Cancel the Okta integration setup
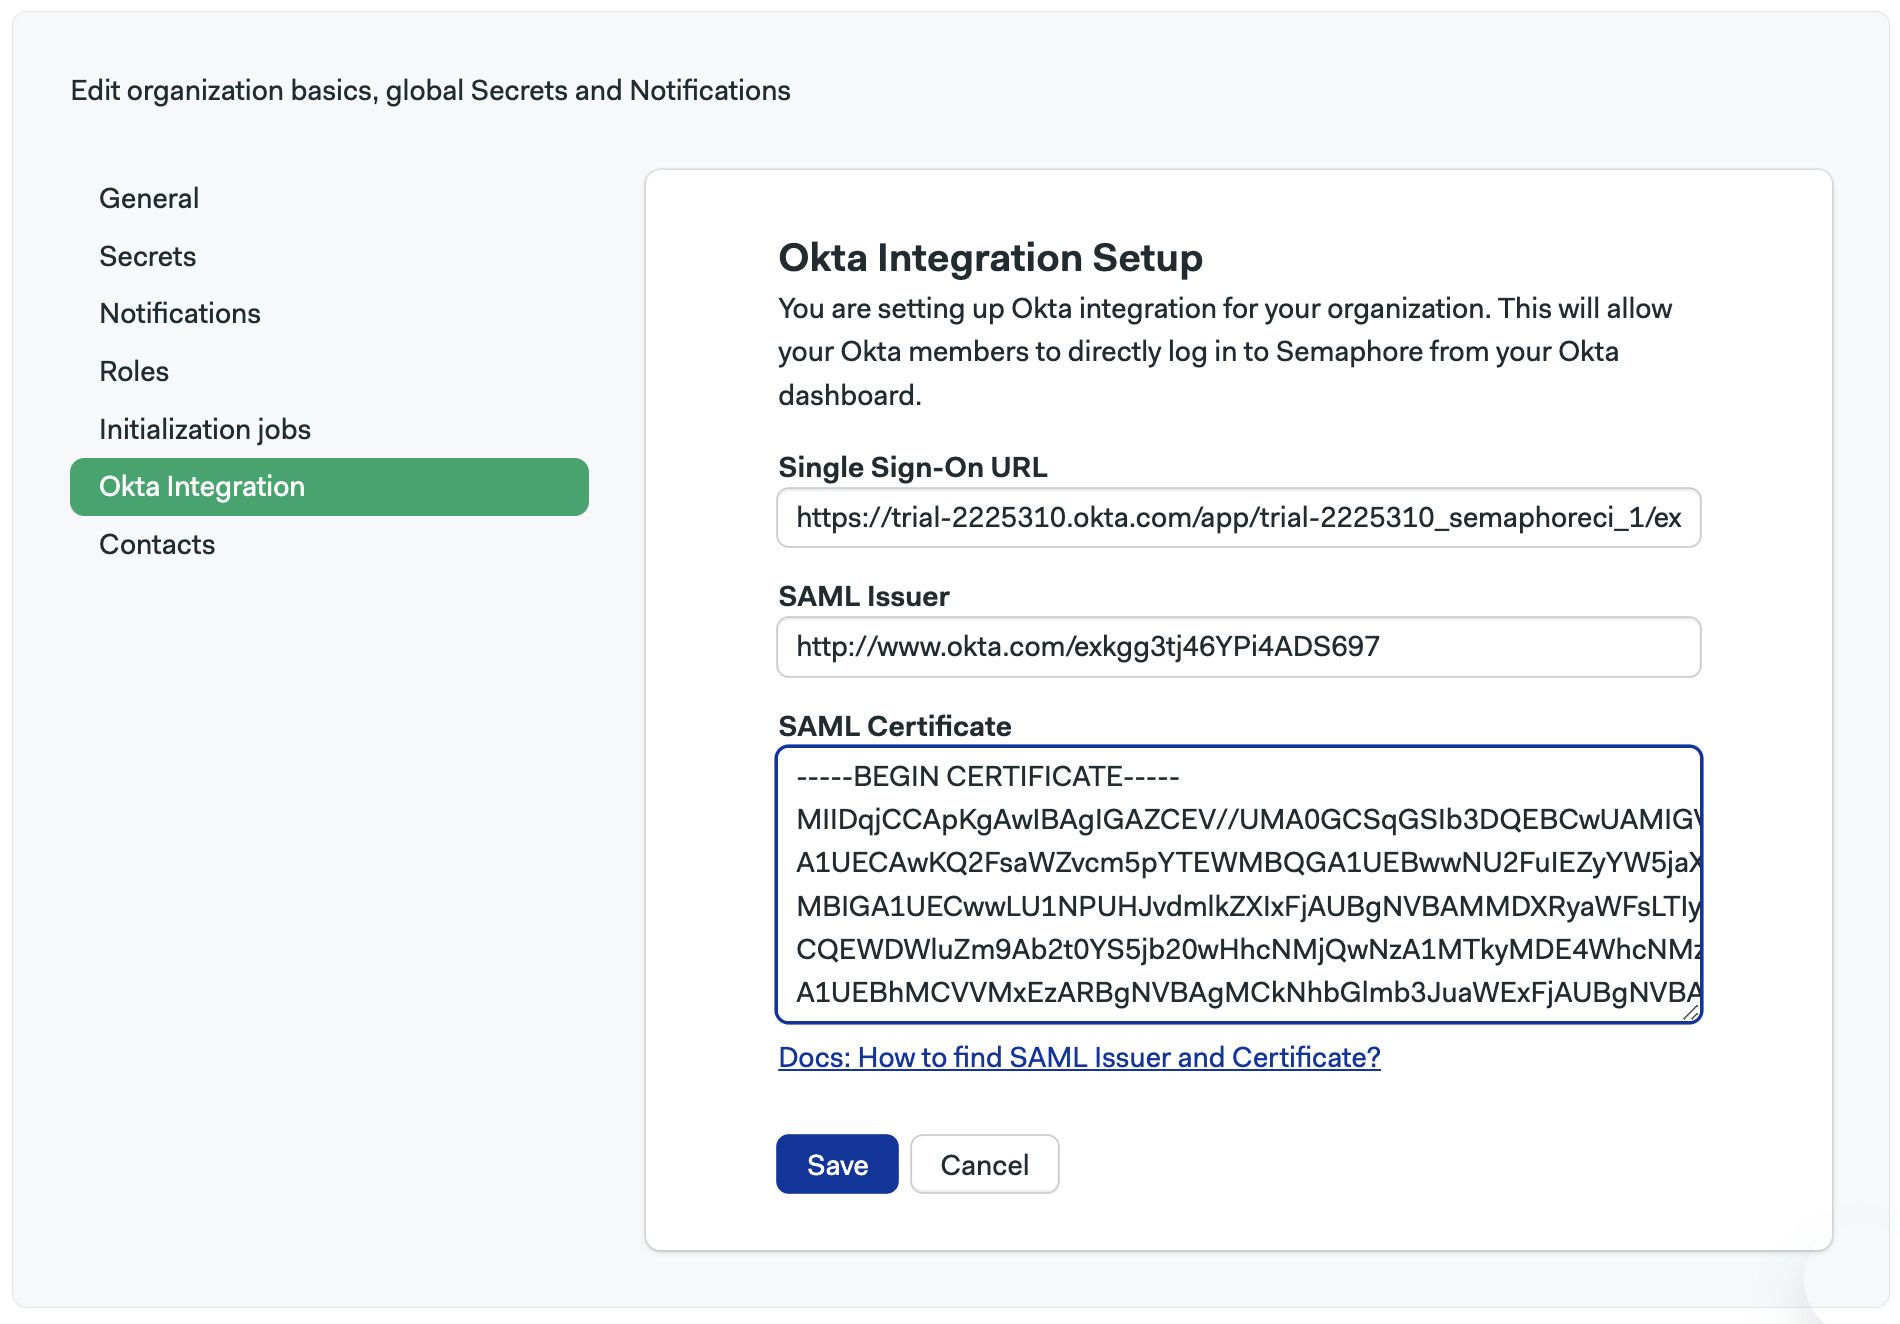1900x1324 pixels. click(984, 1164)
